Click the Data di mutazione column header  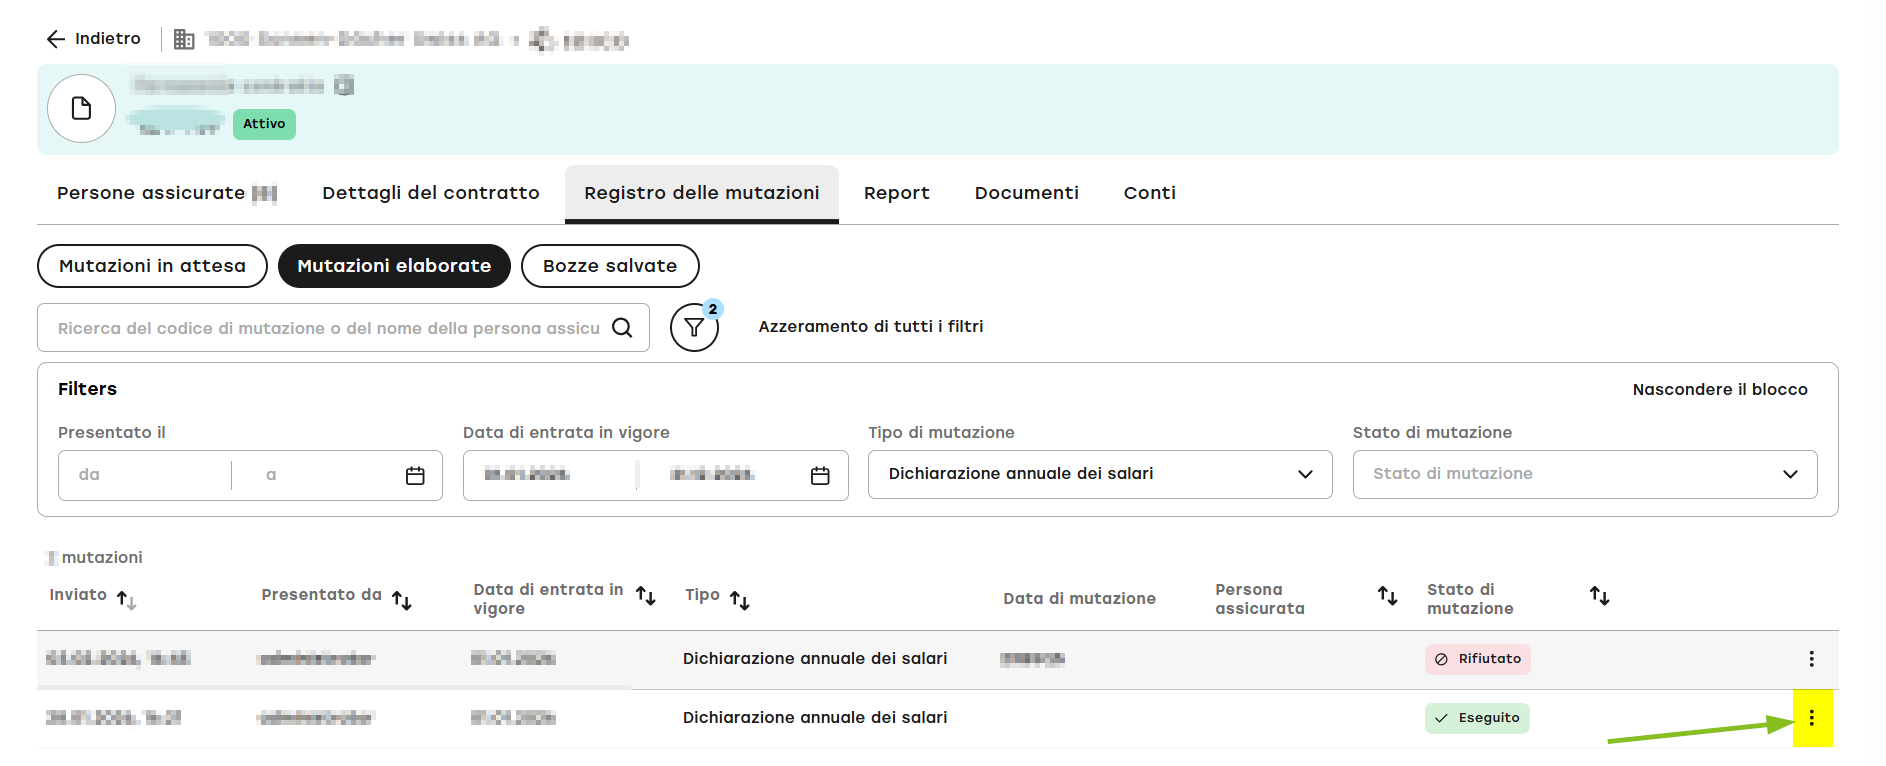(1080, 599)
